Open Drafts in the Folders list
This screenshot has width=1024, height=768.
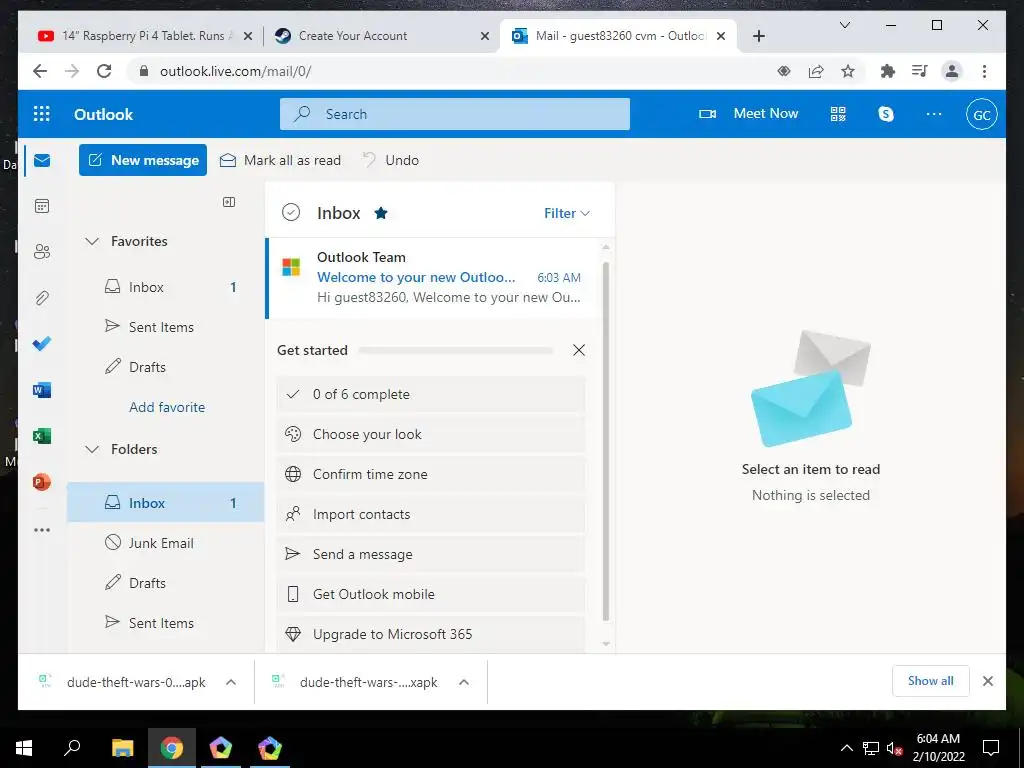coord(165,583)
